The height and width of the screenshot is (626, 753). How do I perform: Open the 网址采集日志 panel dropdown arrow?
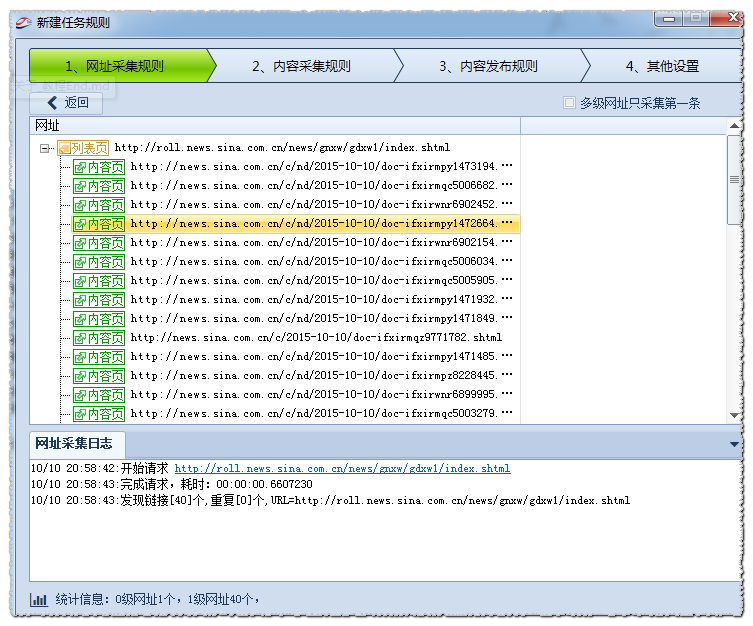[734, 444]
